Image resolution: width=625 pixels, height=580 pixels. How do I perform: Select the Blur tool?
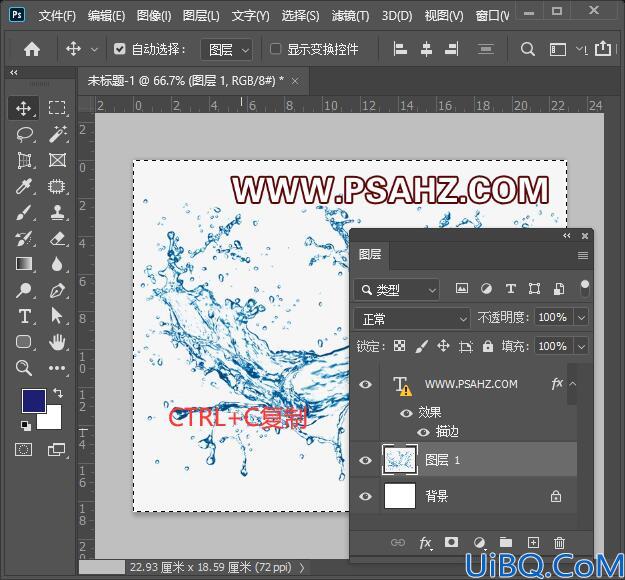(x=57, y=264)
